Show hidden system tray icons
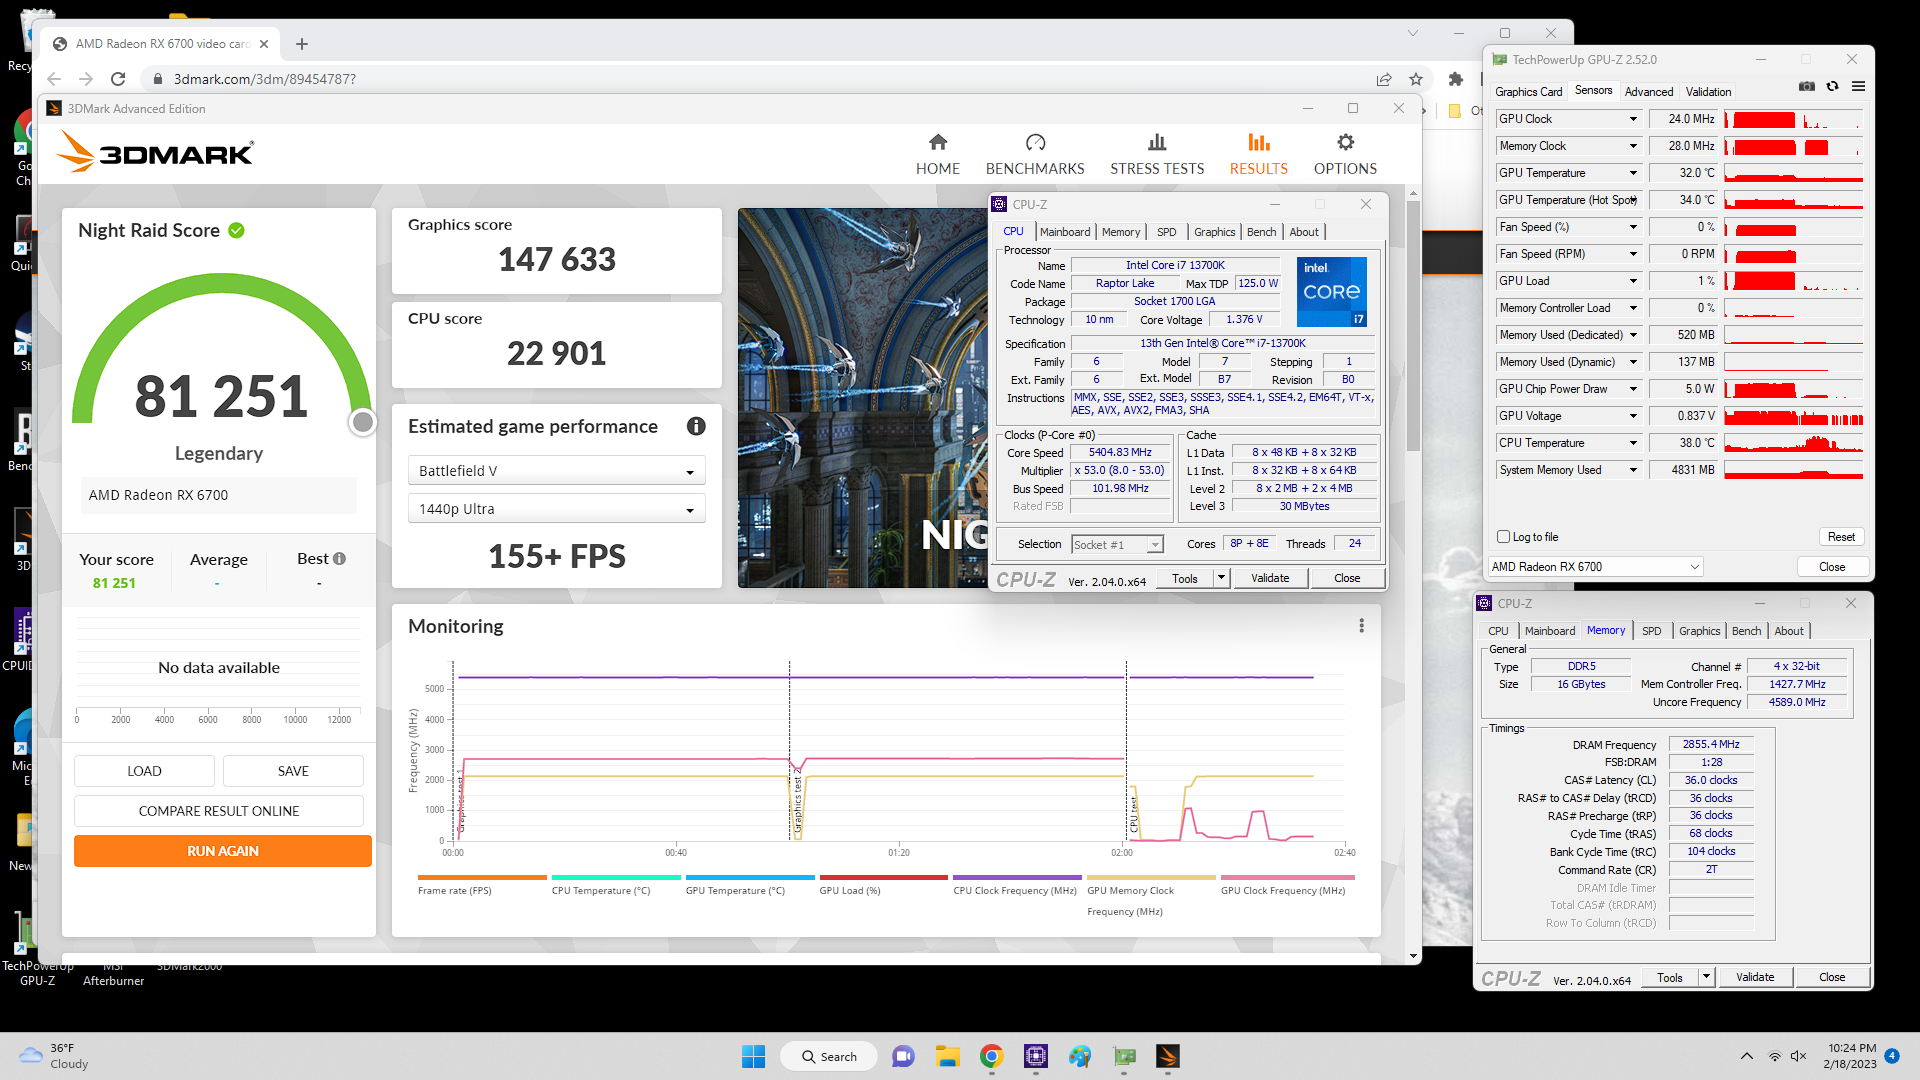1920x1080 pixels. coord(1746,1056)
